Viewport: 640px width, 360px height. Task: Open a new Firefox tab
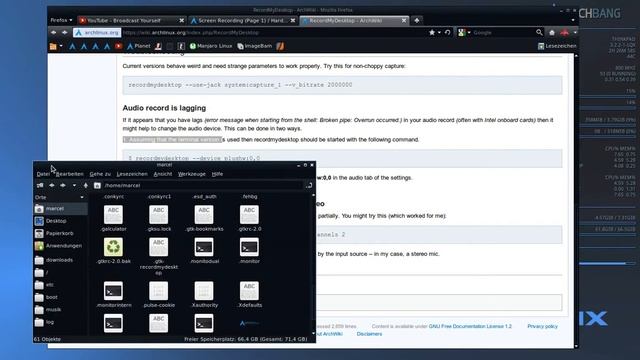417,20
